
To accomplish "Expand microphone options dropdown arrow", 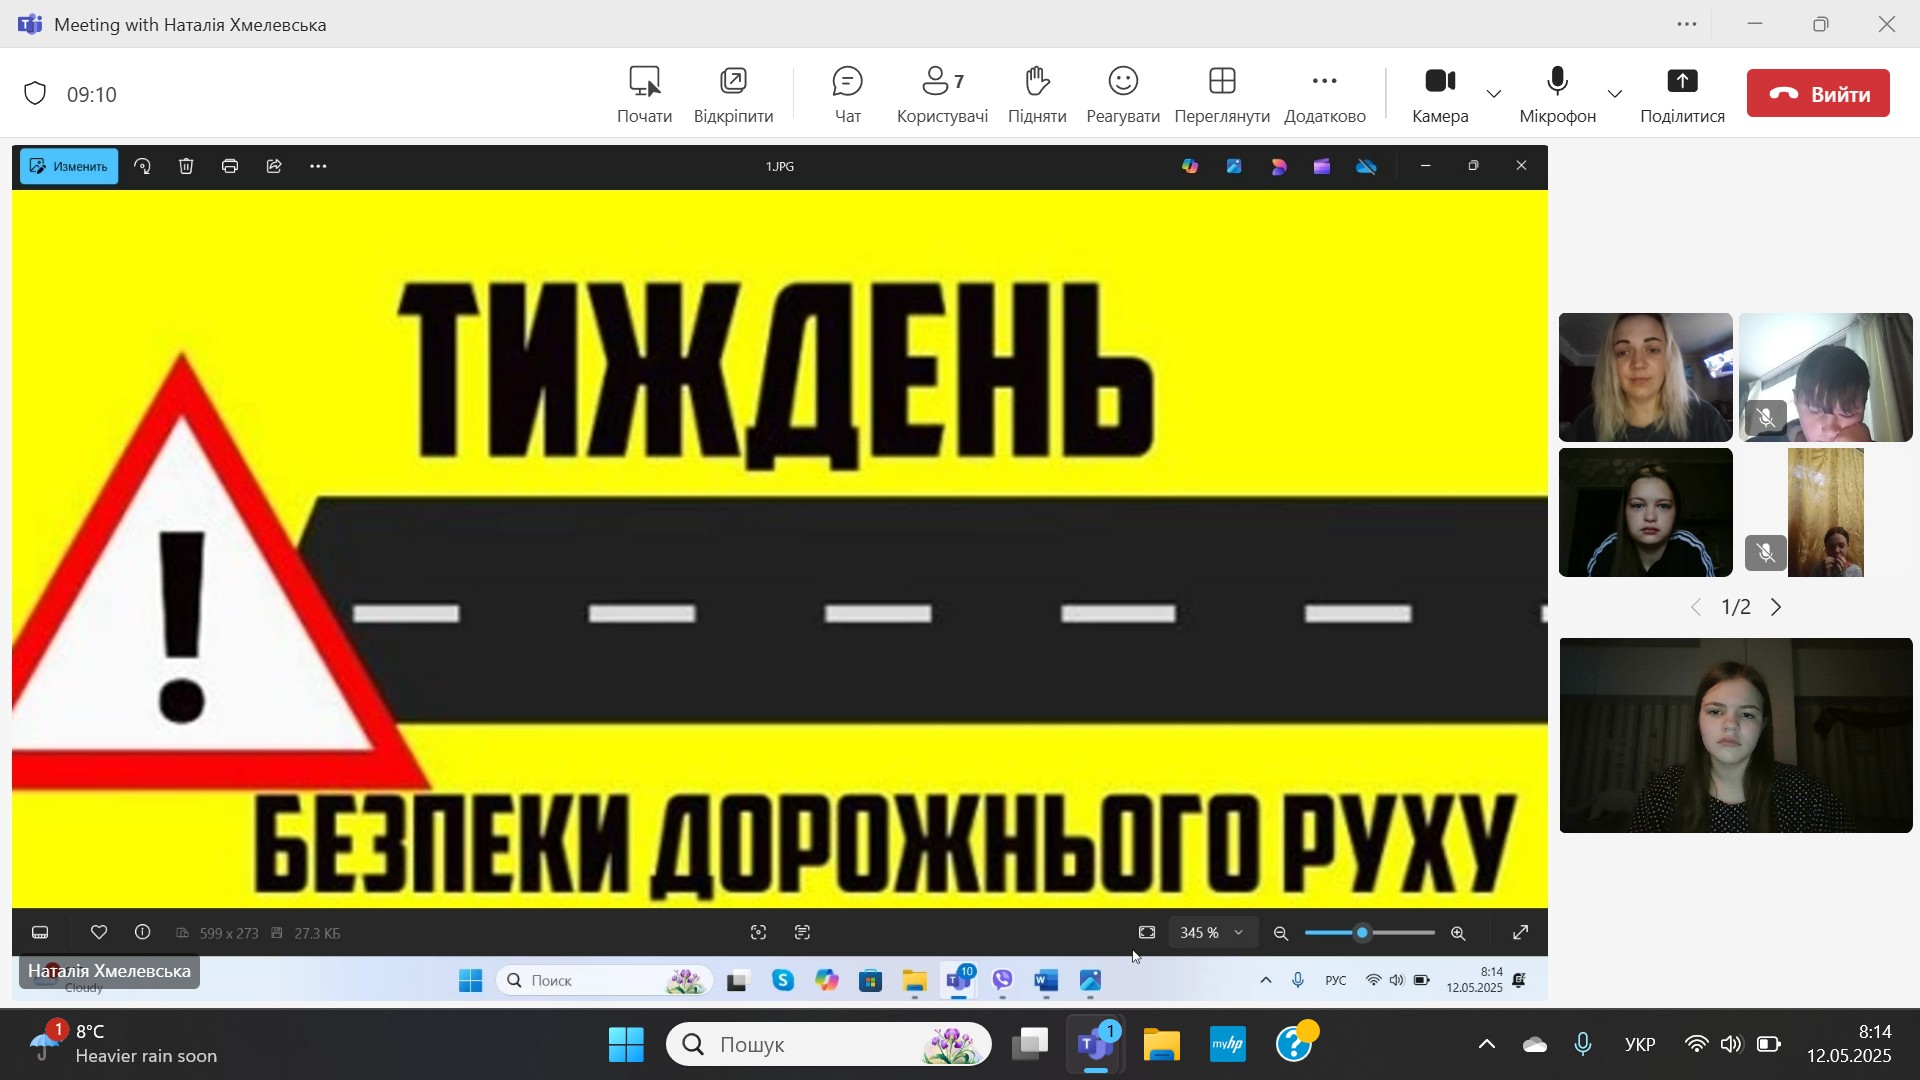I will click(1615, 94).
